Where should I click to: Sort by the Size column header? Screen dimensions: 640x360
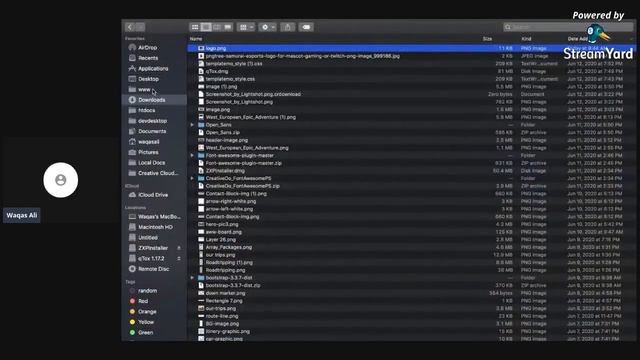click(487, 39)
